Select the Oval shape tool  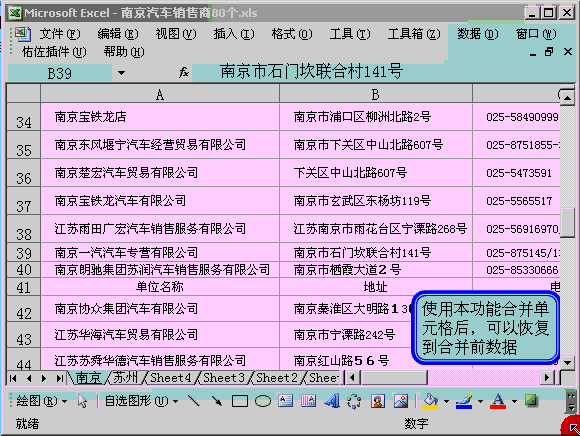263,401
